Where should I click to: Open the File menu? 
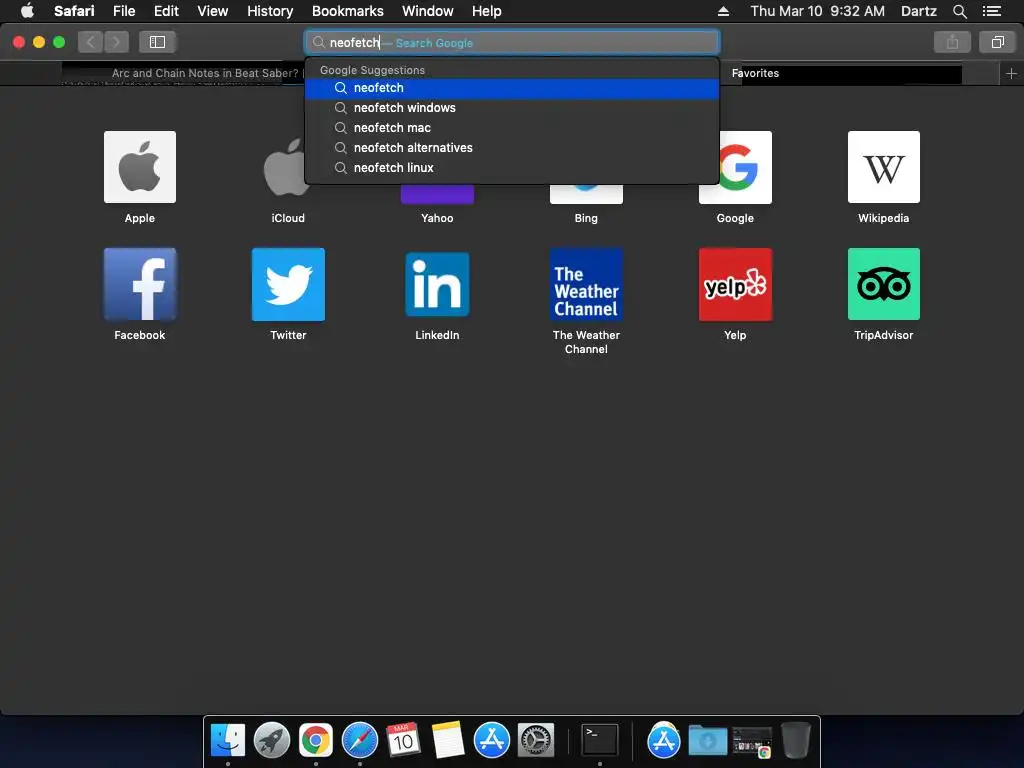(x=124, y=11)
